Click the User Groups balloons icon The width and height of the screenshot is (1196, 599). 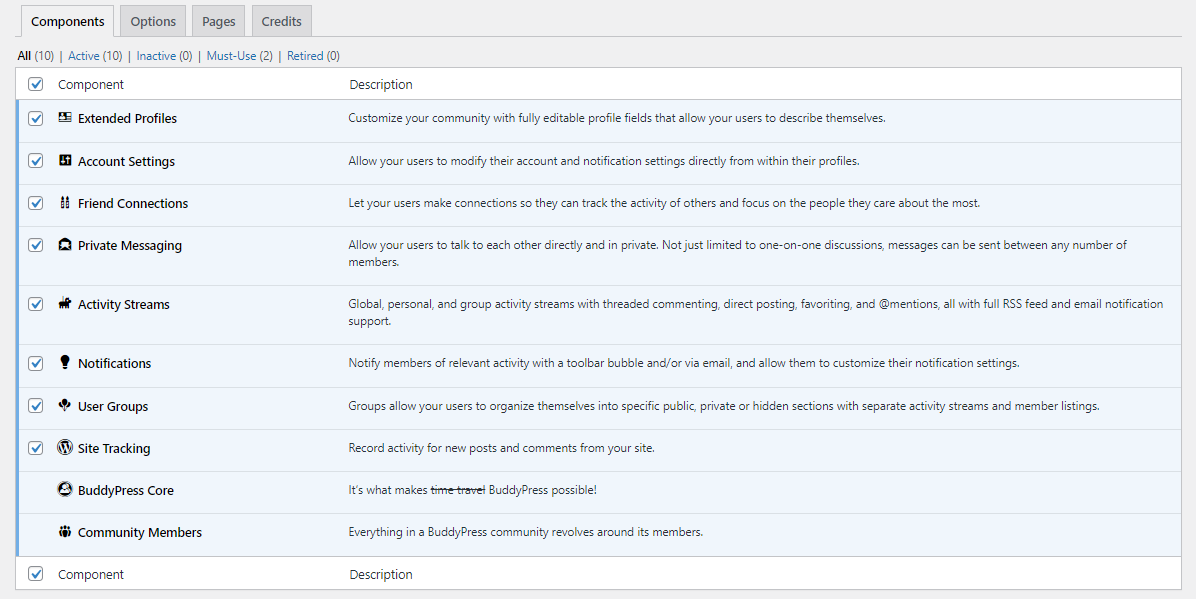point(65,405)
